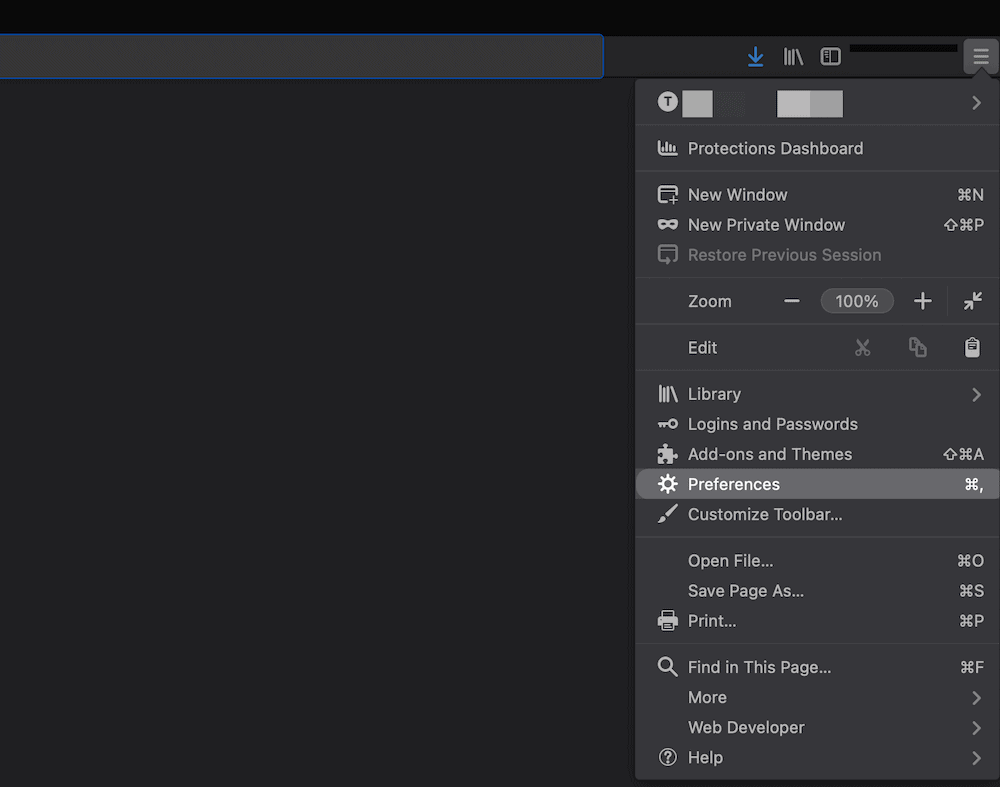1000x787 pixels.
Task: Toggle the sidebar using its toolbar icon
Action: [830, 56]
